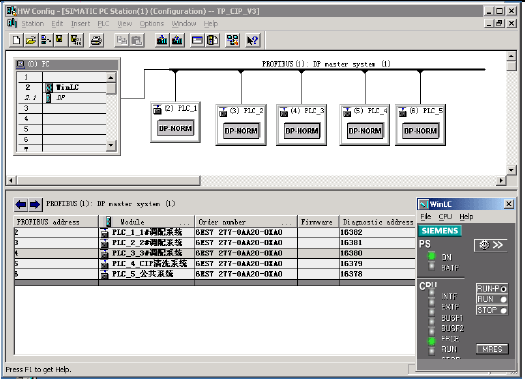Create a new station with New icon
The height and width of the screenshot is (379, 525).
[x=16, y=41]
